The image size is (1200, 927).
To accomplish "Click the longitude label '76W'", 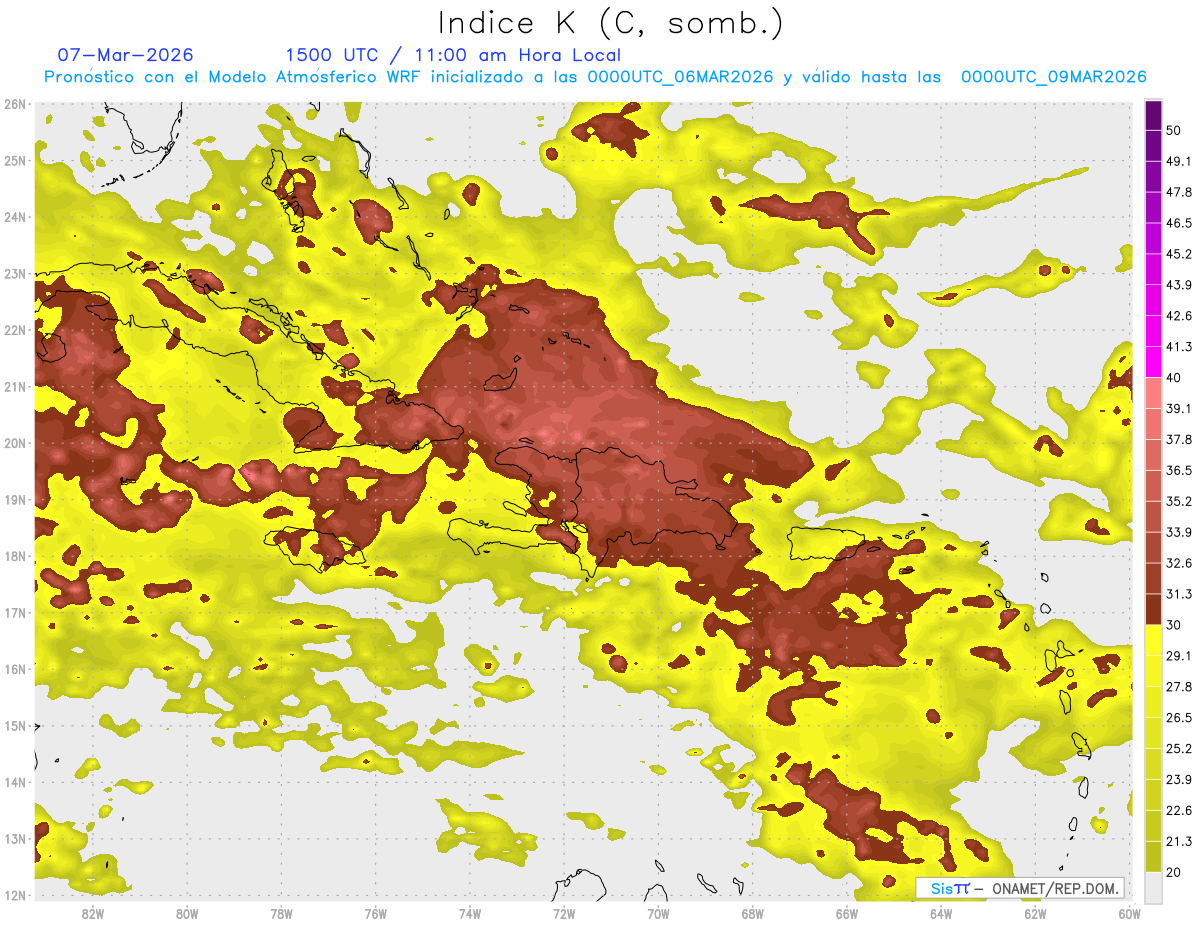I will tap(375, 914).
